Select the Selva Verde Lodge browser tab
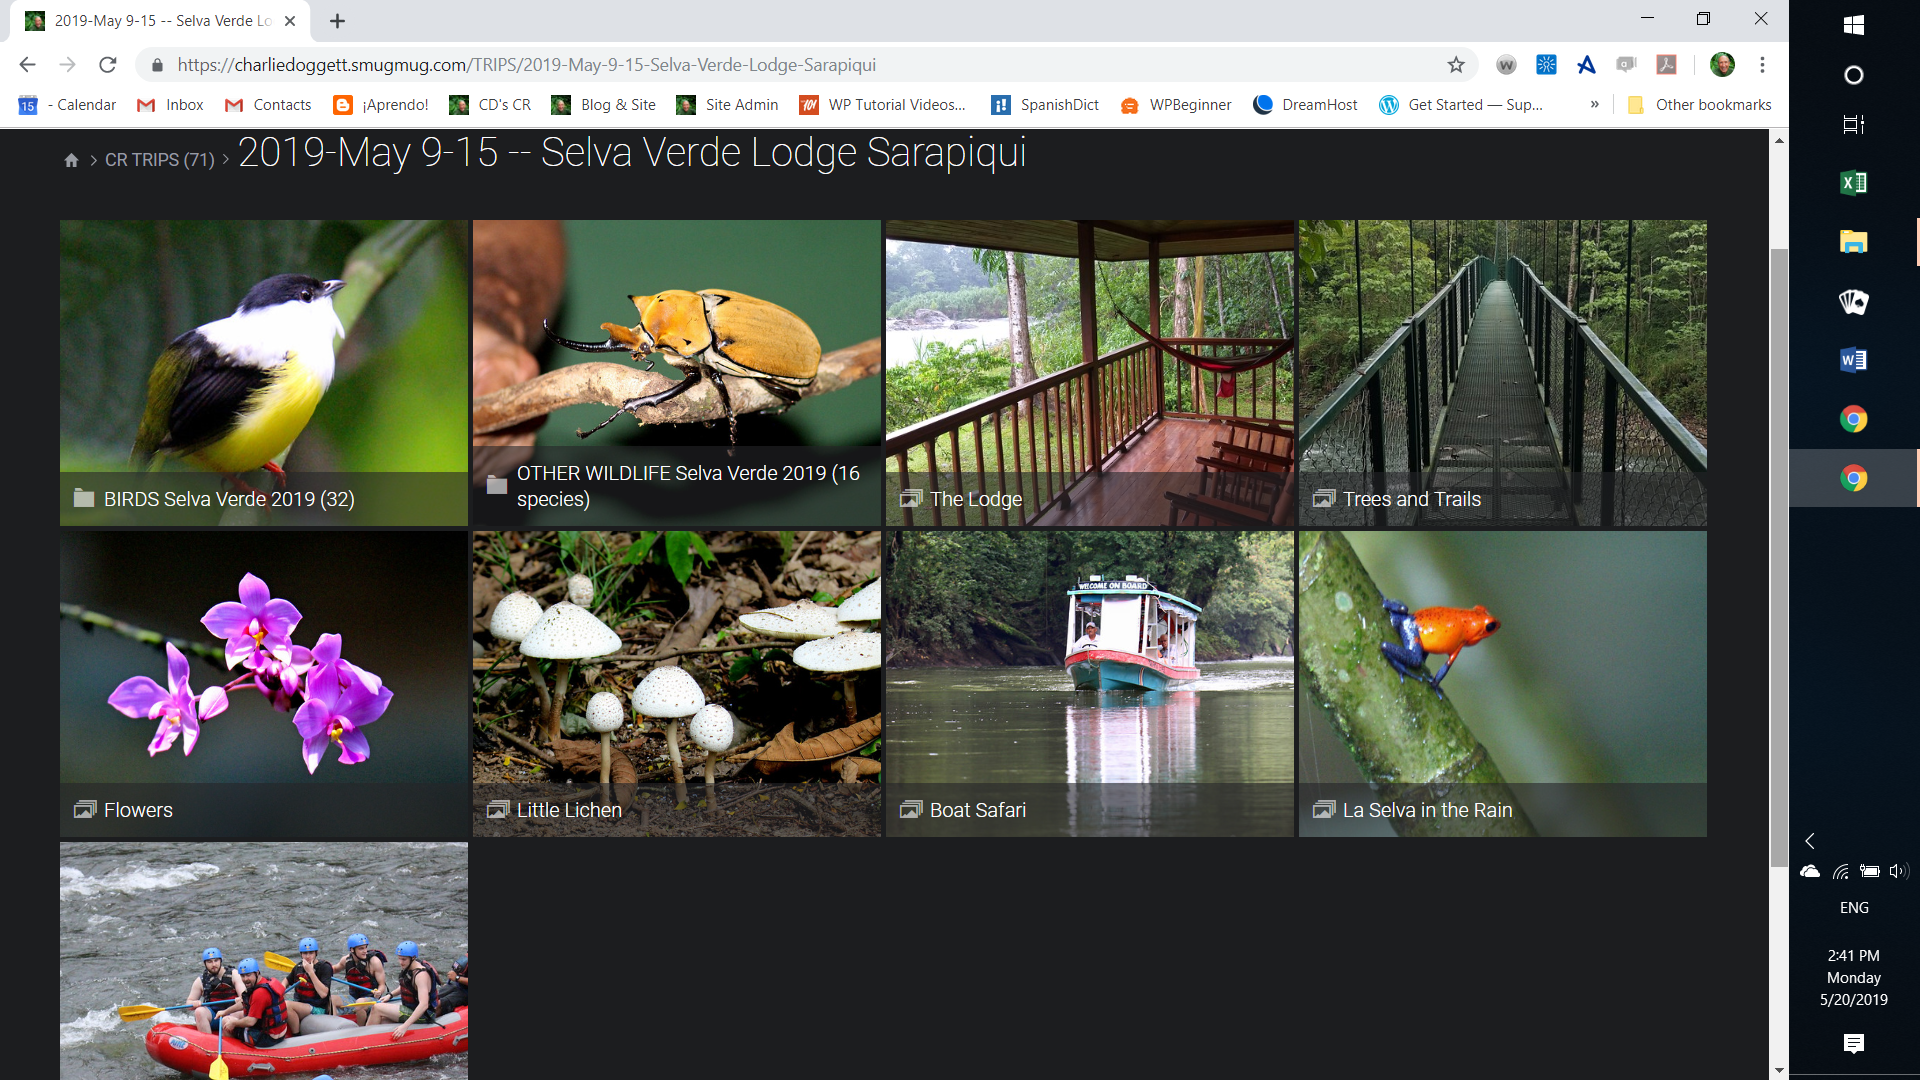This screenshot has height=1080, width=1920. coord(160,21)
